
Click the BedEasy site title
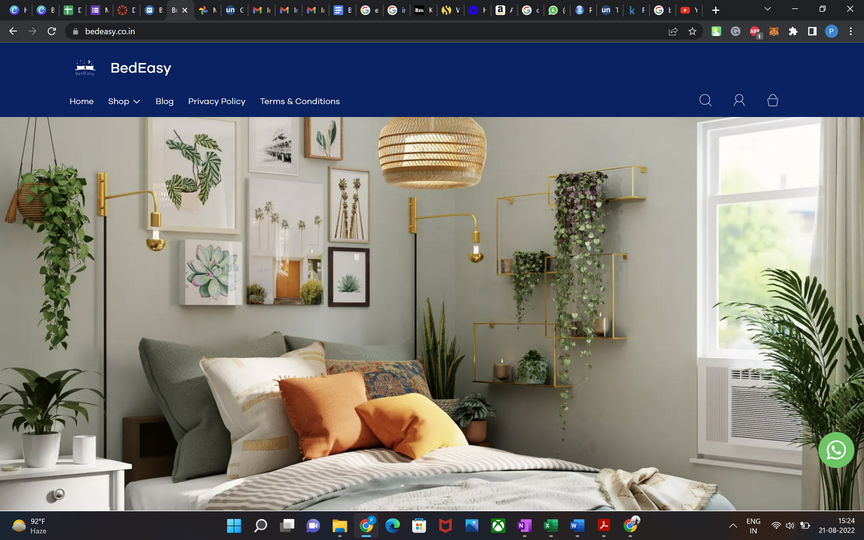[x=141, y=68]
